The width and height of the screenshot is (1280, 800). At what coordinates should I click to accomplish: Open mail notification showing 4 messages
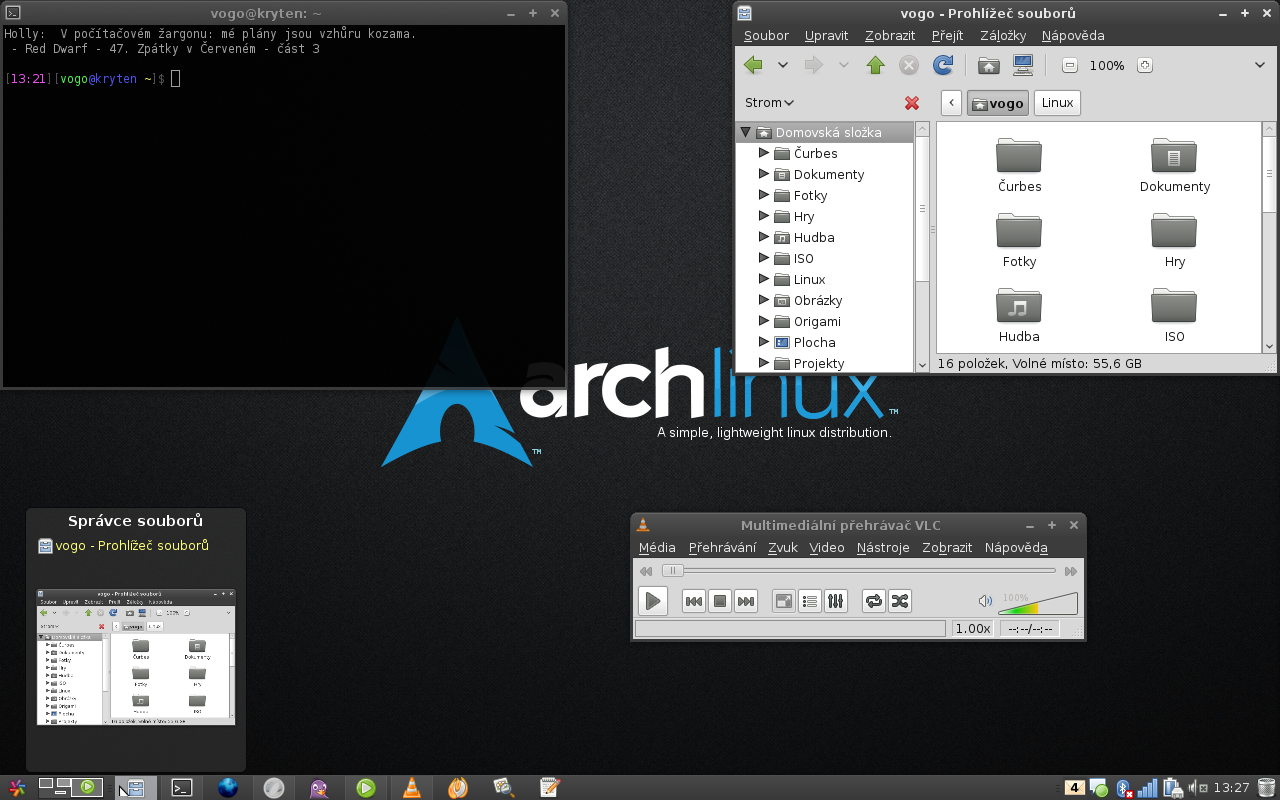point(1075,788)
